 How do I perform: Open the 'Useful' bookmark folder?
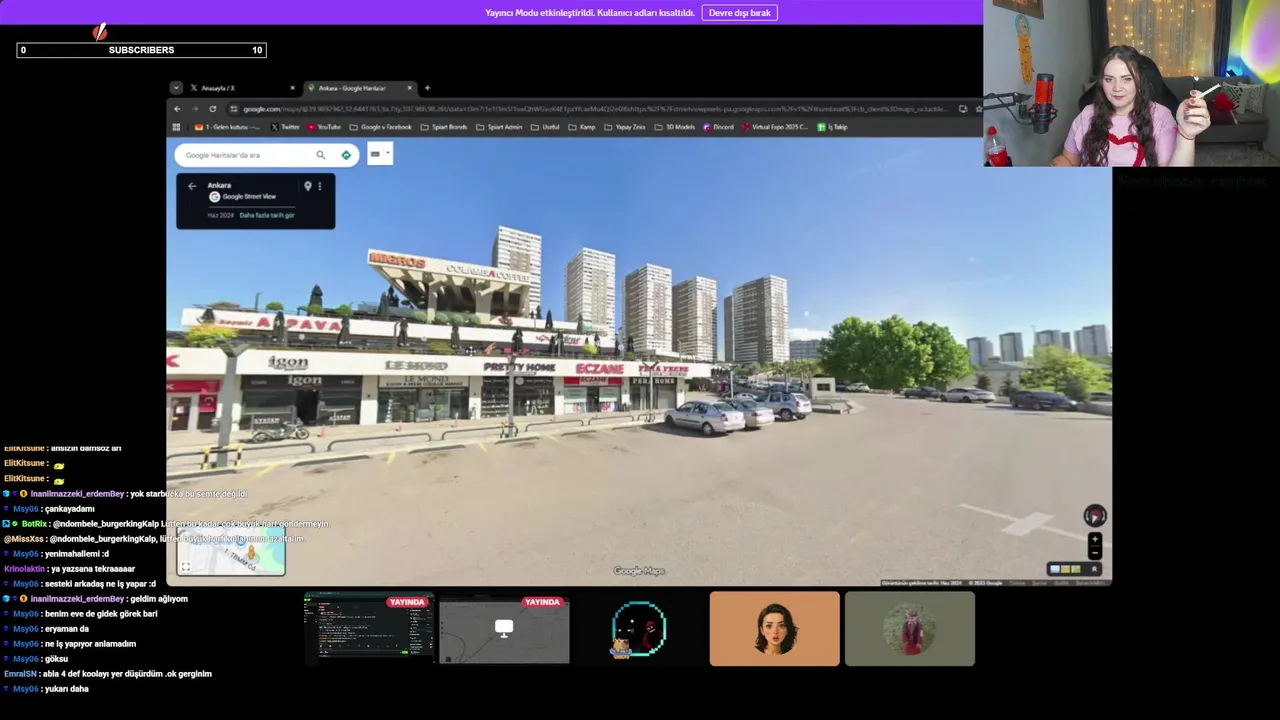point(545,127)
